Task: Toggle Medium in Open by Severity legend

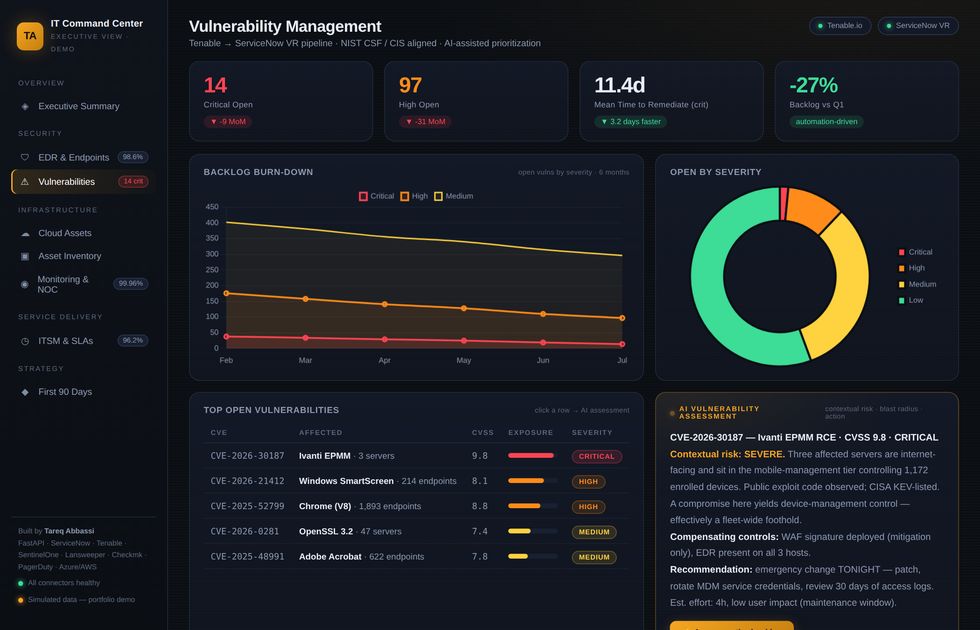Action: (x=917, y=284)
